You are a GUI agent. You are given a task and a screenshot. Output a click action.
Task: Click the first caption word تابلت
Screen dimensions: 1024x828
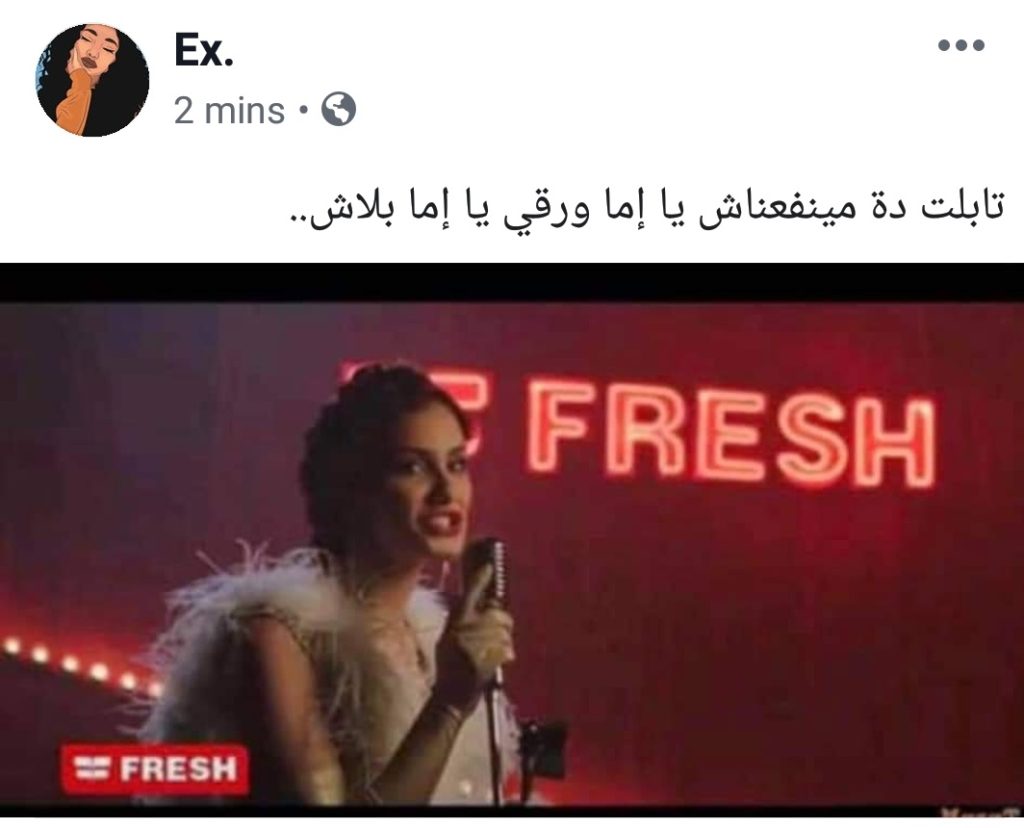click(963, 210)
